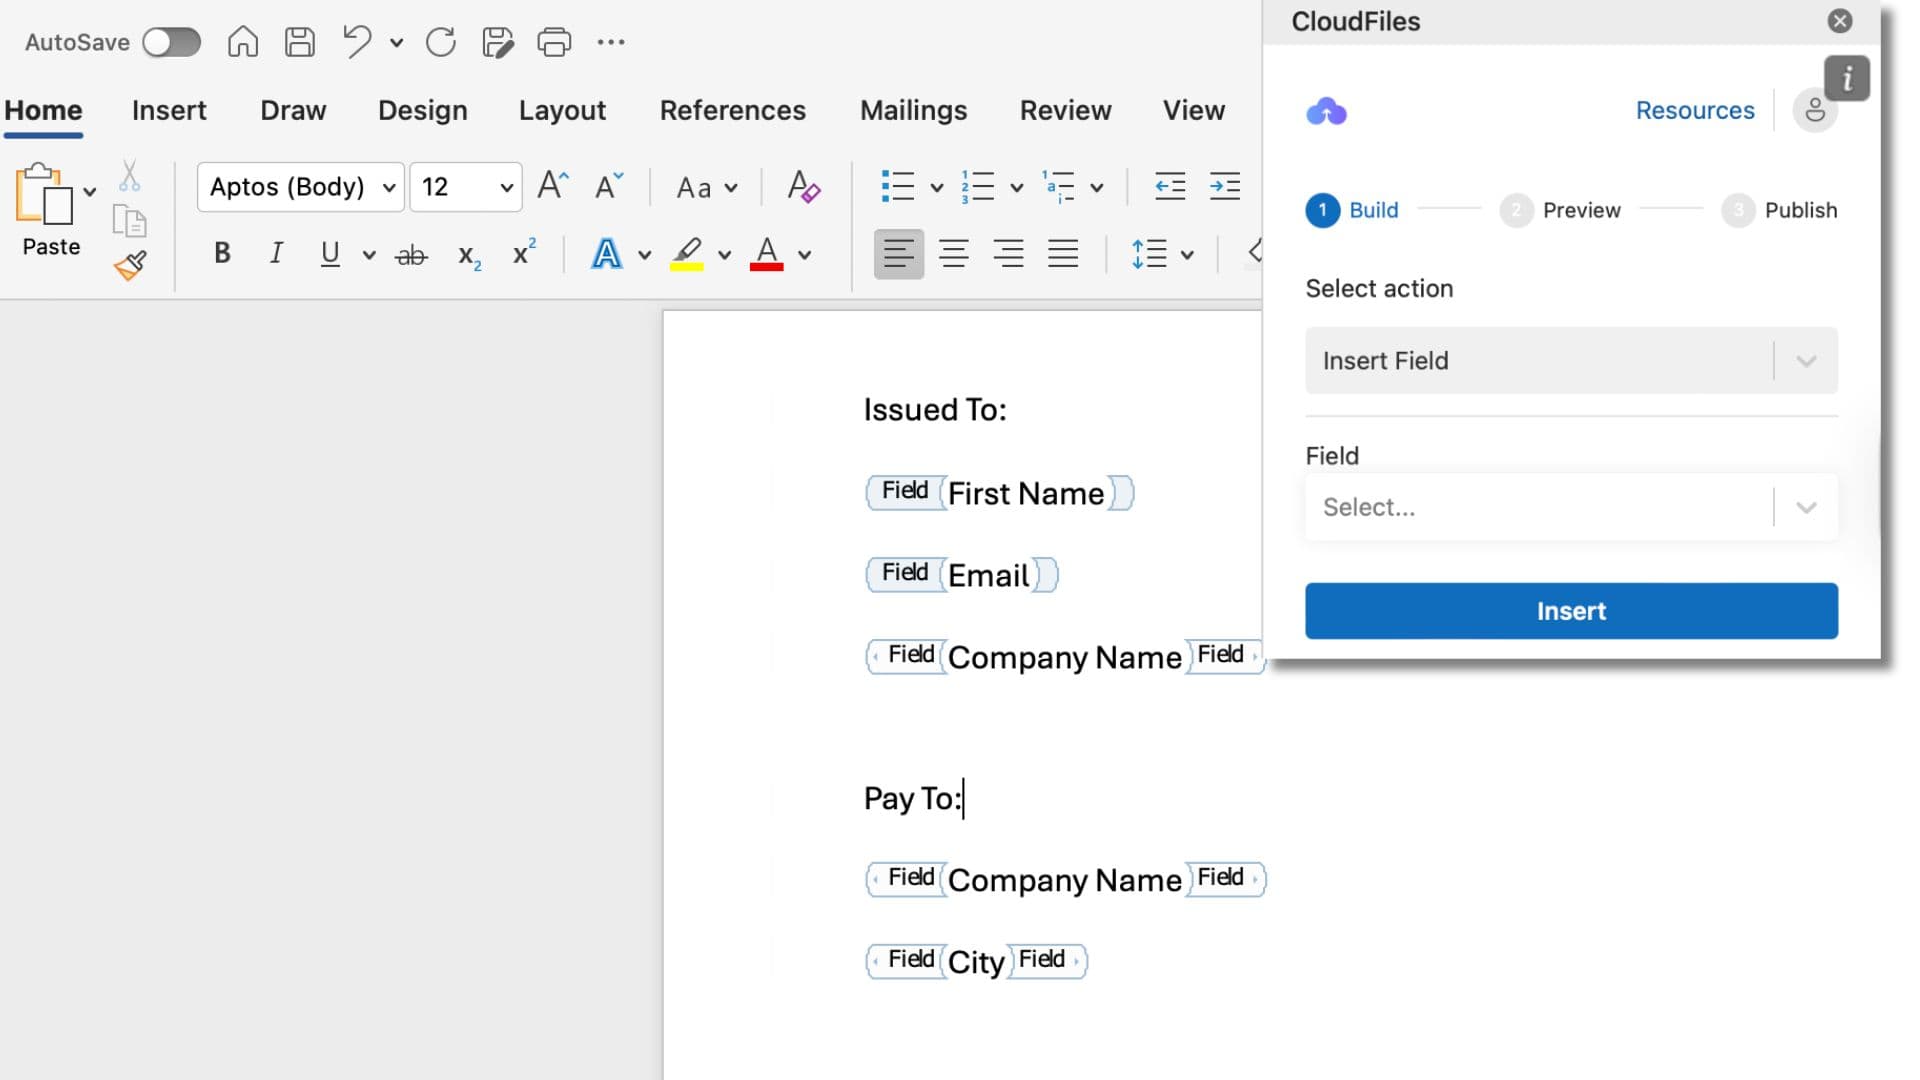
Task: Click the Copy icon below the scissors
Action: click(x=130, y=220)
